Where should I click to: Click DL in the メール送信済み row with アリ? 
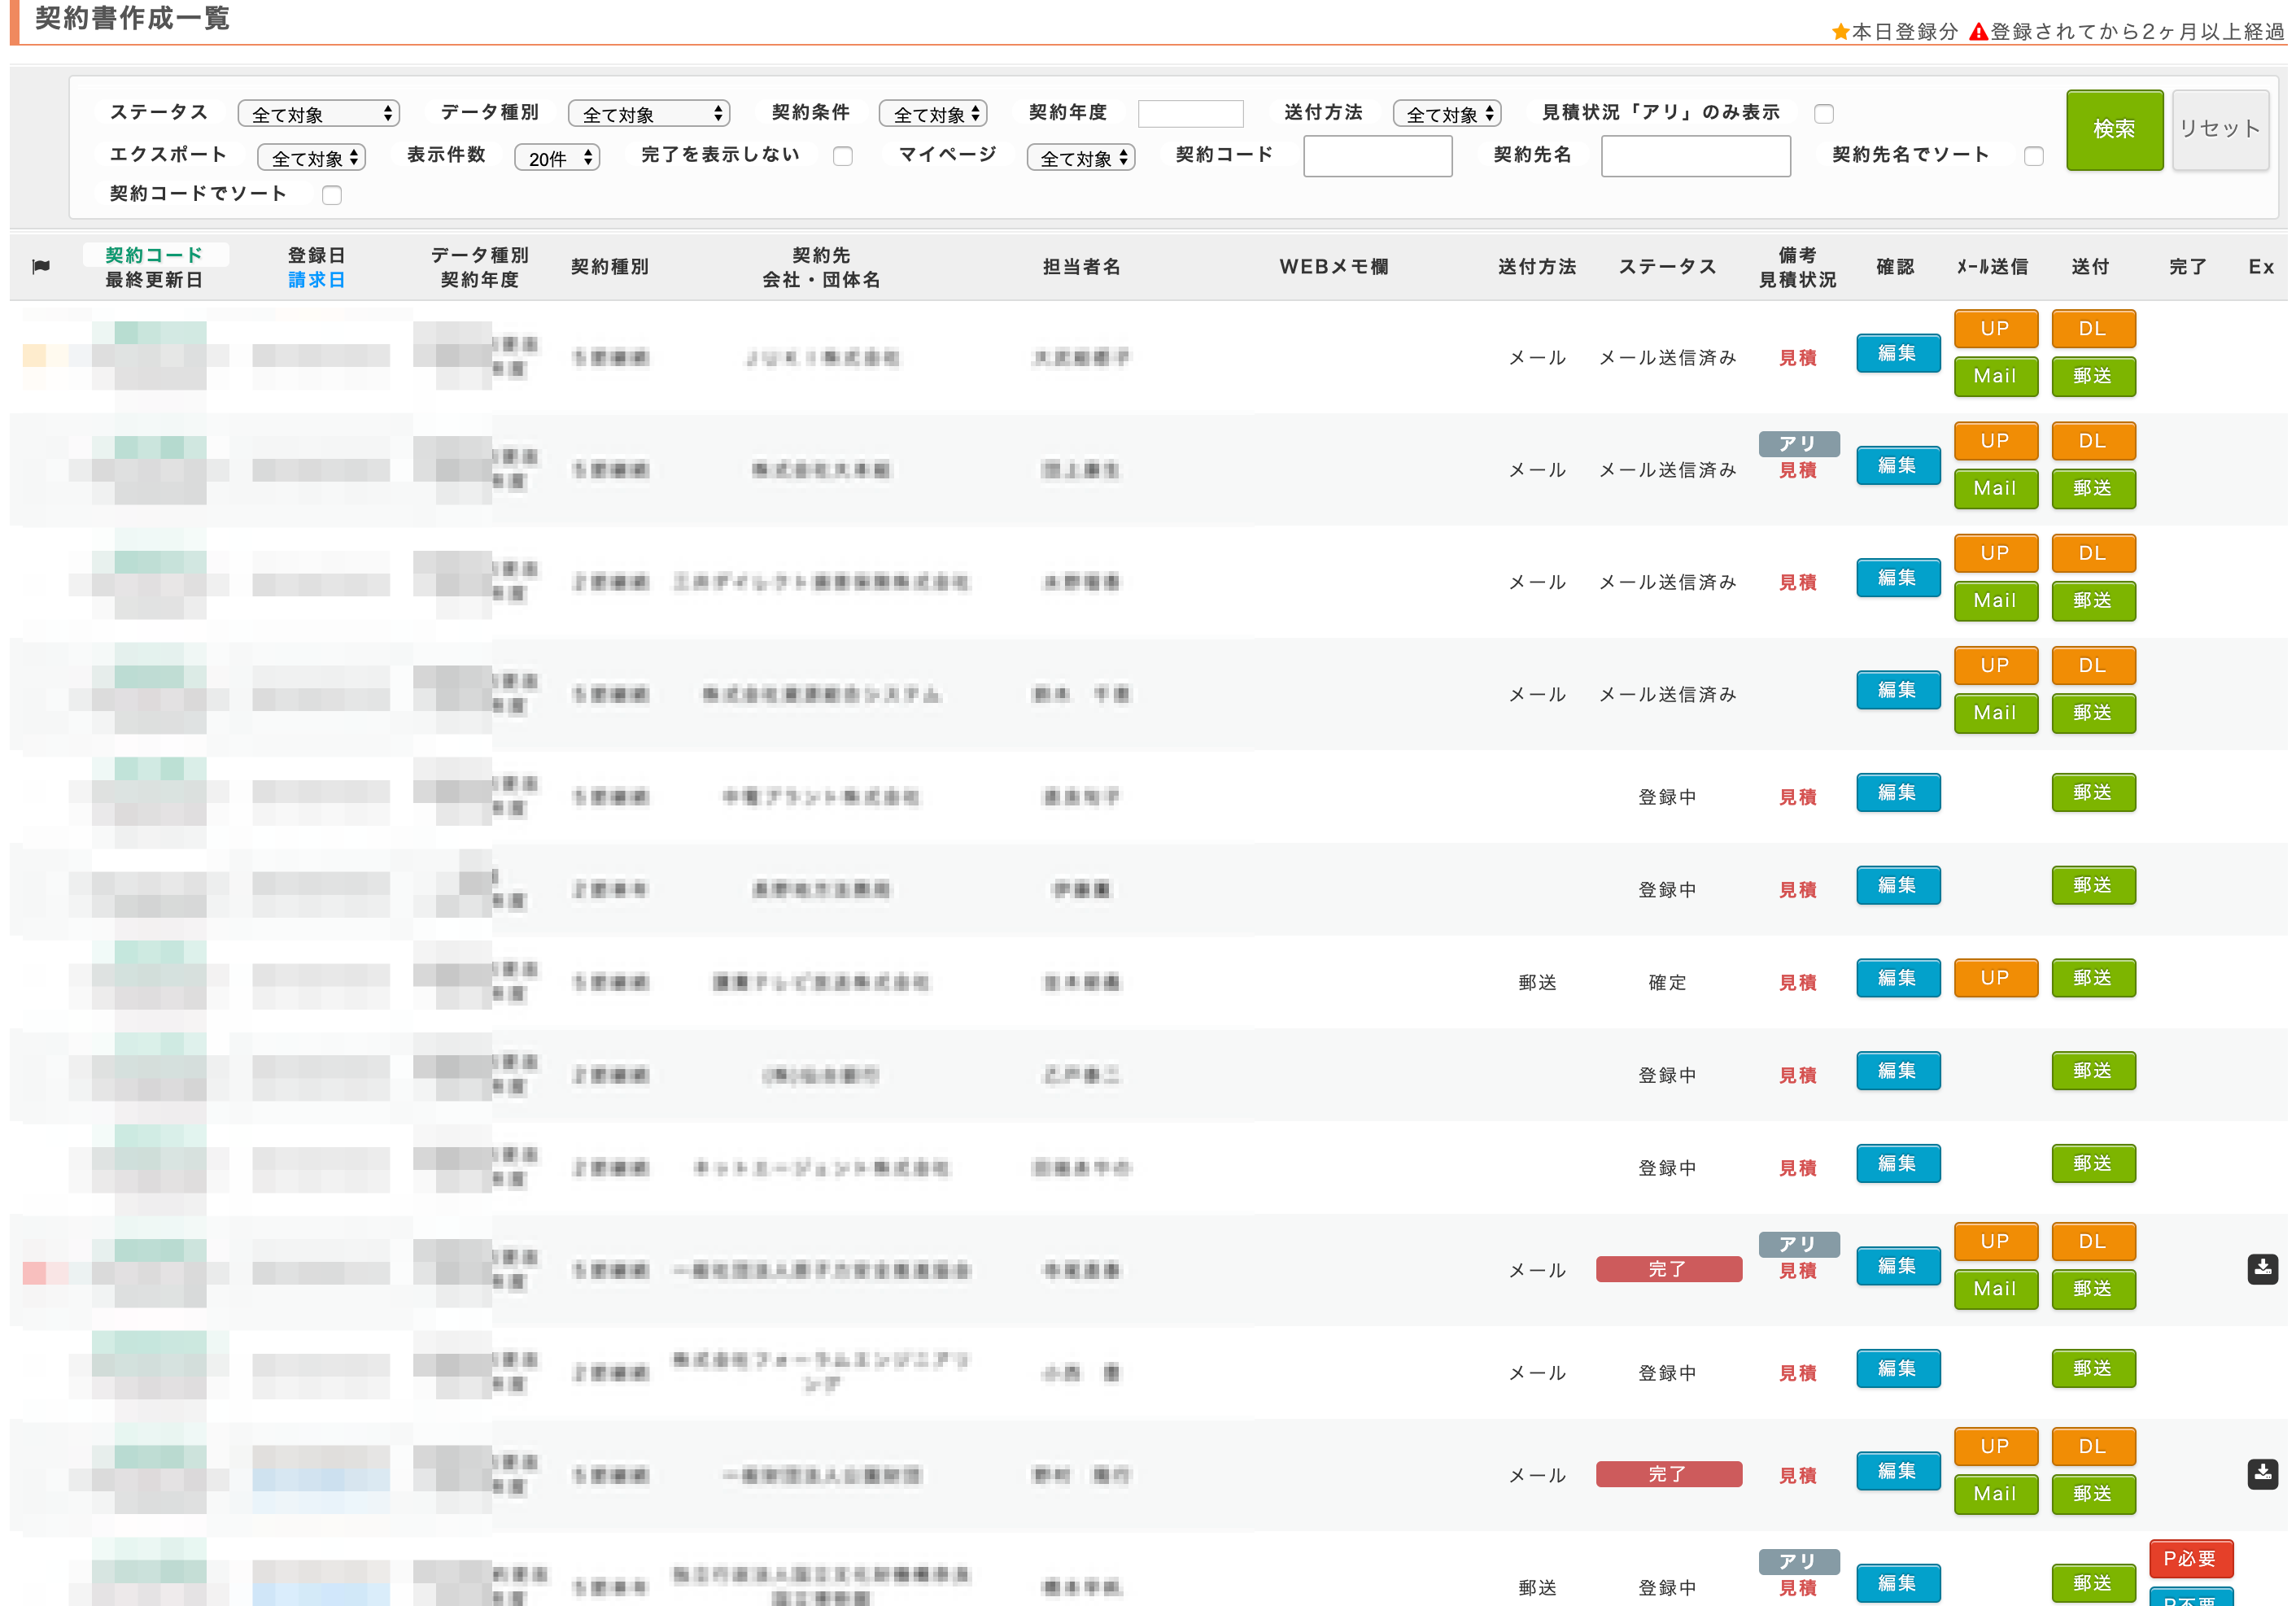coord(2092,441)
